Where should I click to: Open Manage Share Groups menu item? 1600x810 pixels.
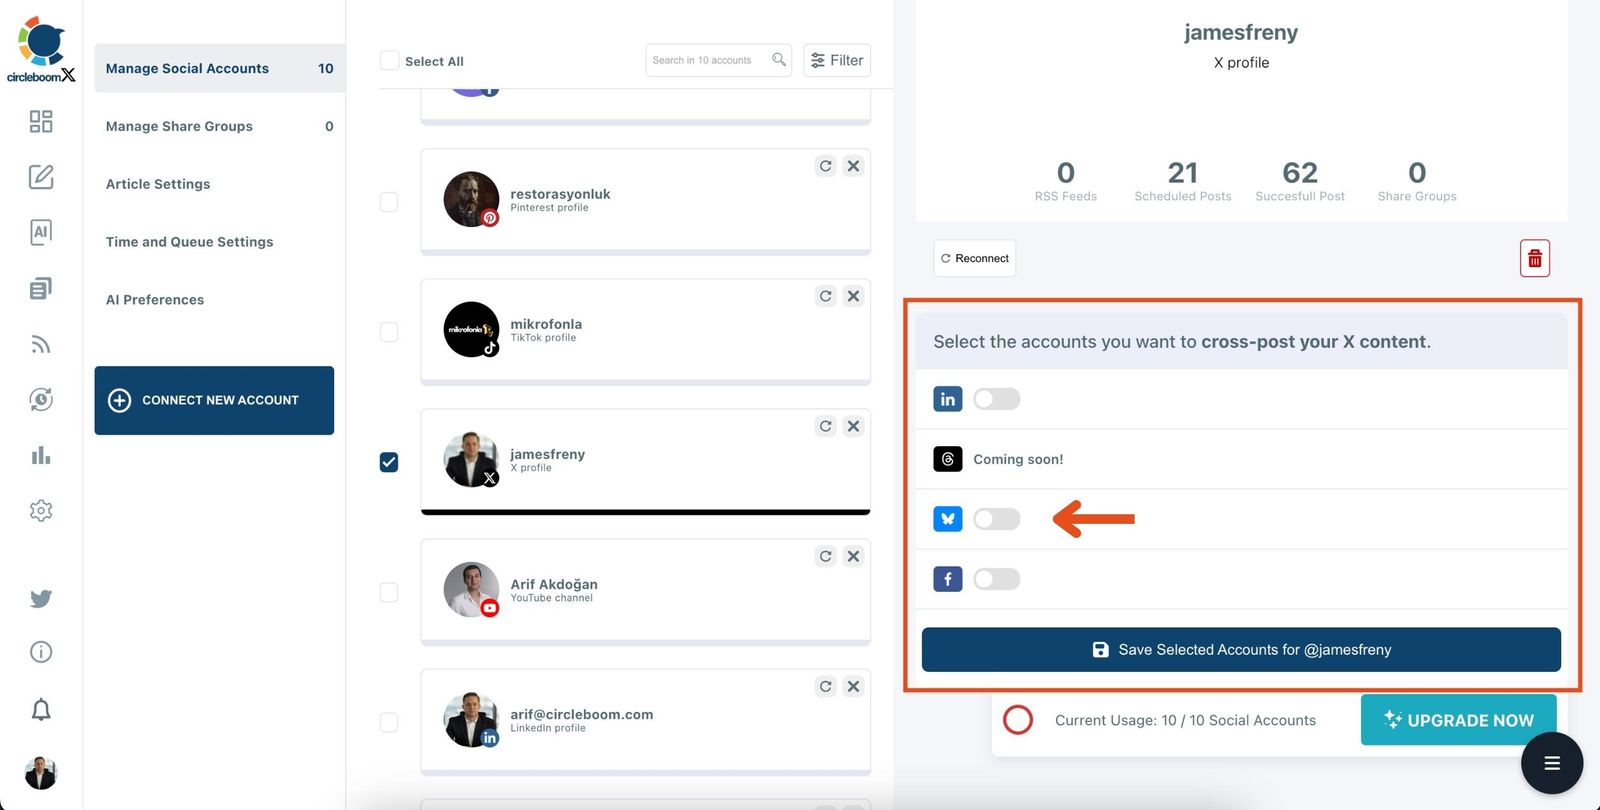(180, 126)
